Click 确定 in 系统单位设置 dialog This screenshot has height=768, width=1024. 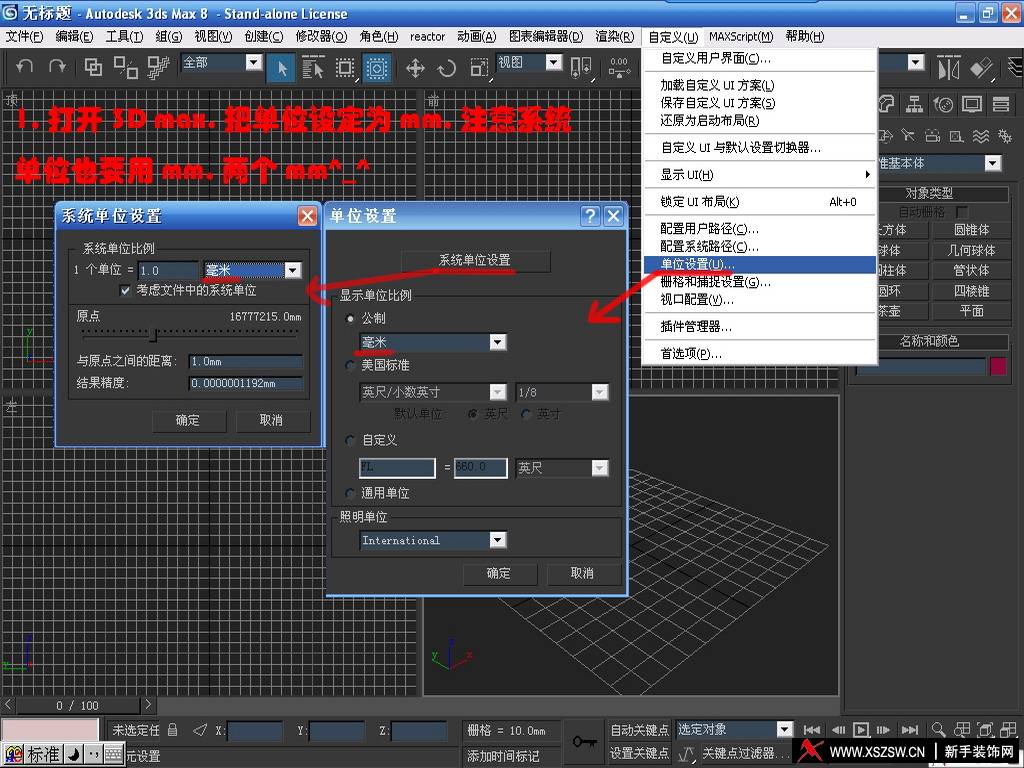(x=188, y=421)
